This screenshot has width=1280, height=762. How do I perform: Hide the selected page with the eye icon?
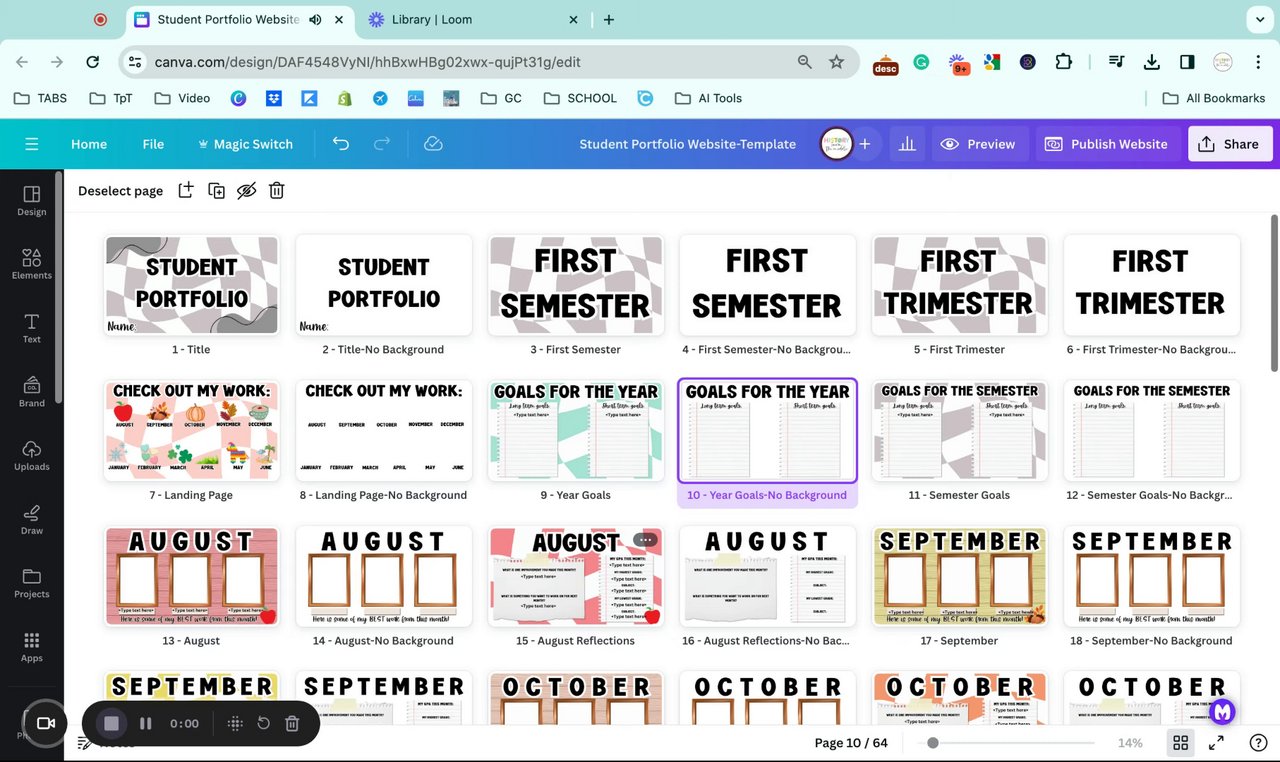[247, 190]
